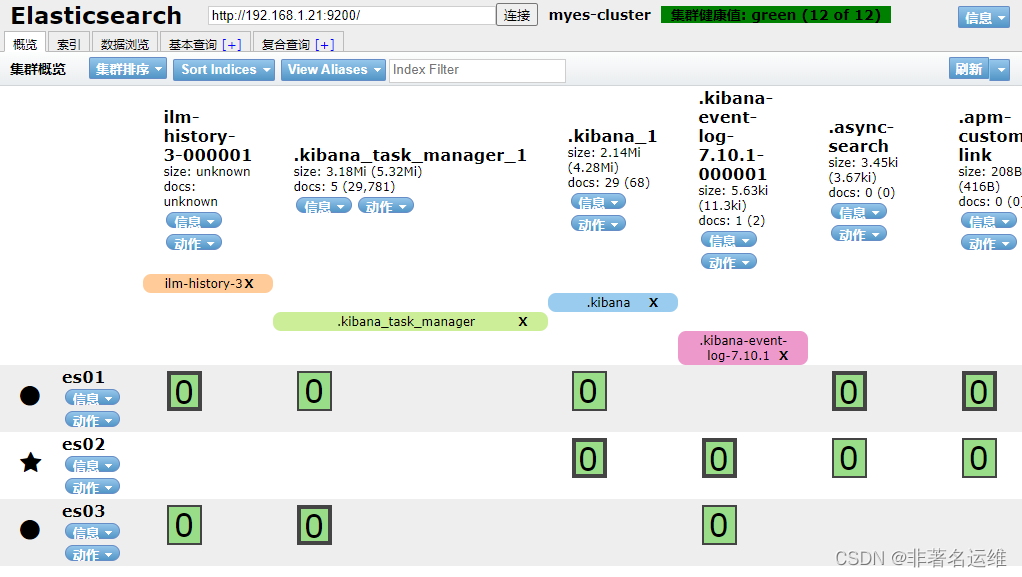Click the .kibana_1 index title
The image size is (1022, 577).
pyautogui.click(x=612, y=136)
